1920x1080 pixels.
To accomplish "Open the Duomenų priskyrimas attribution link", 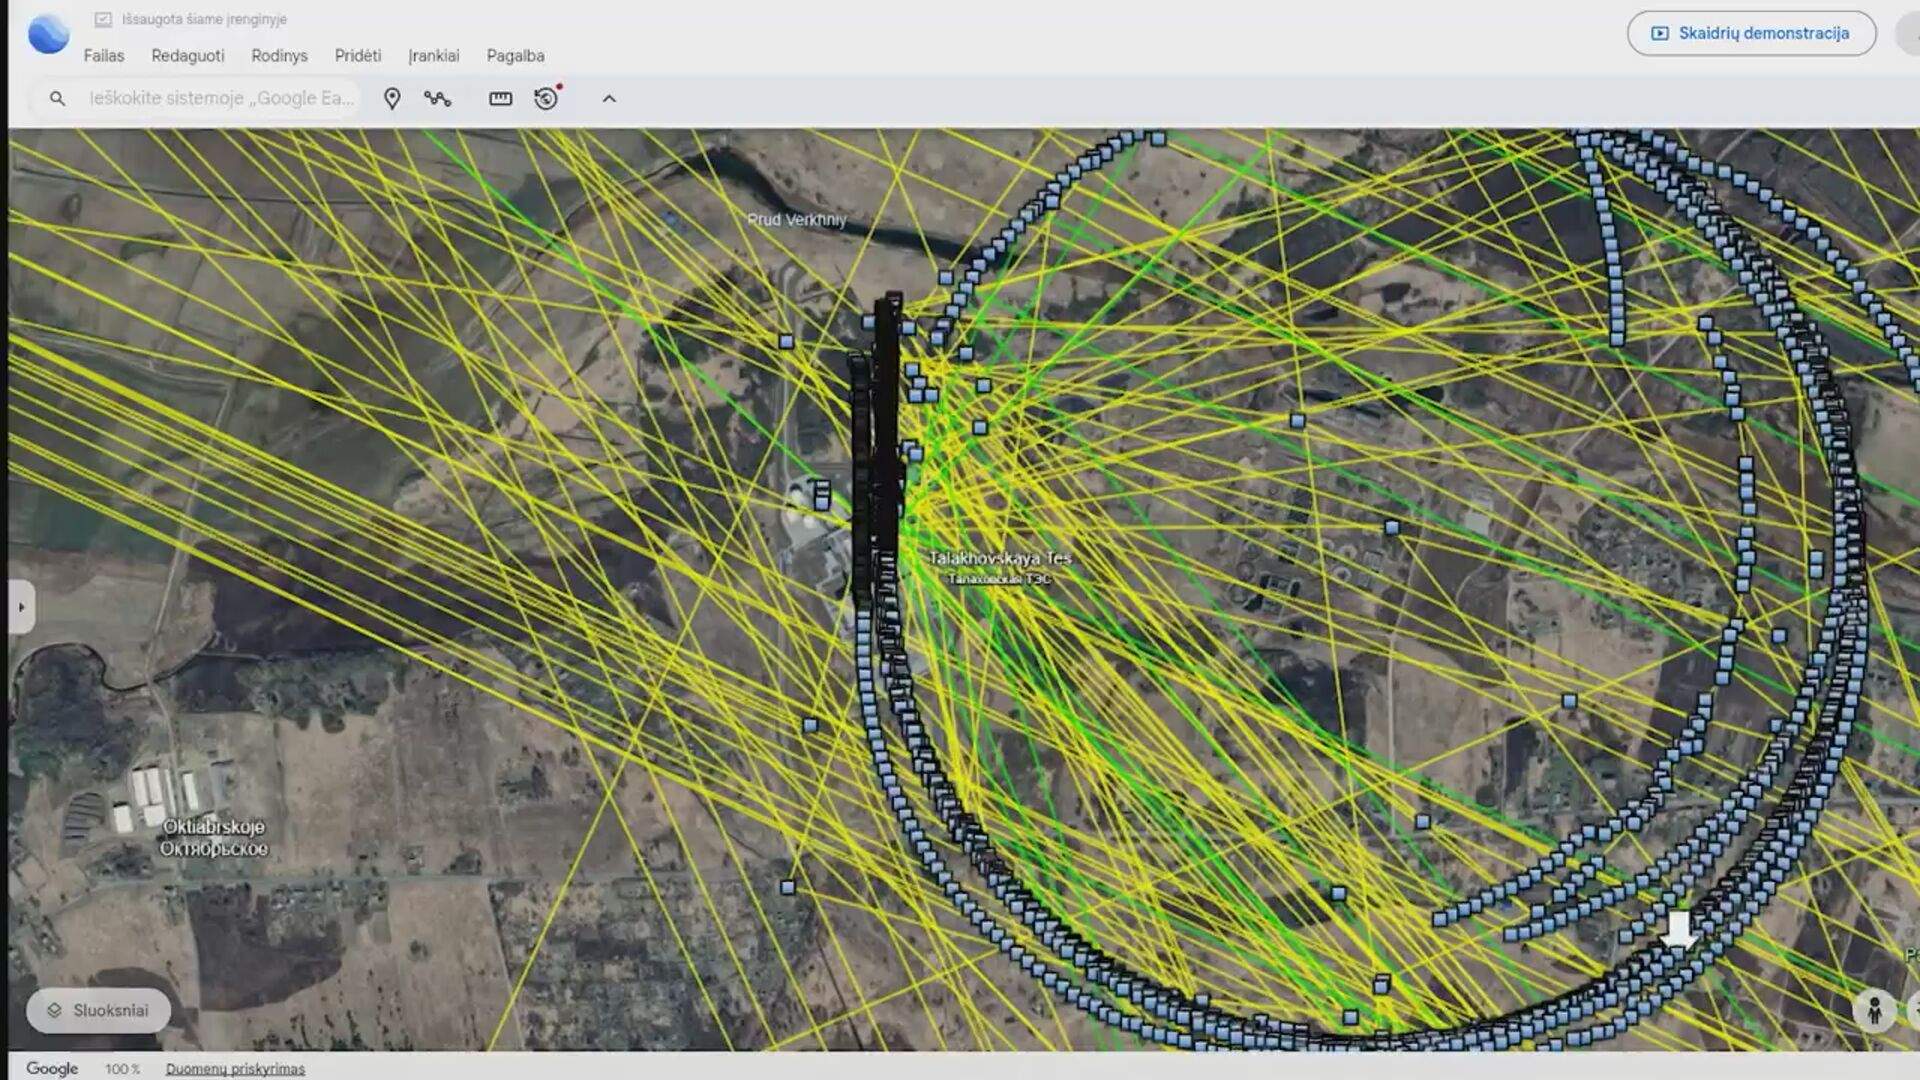I will point(235,1069).
